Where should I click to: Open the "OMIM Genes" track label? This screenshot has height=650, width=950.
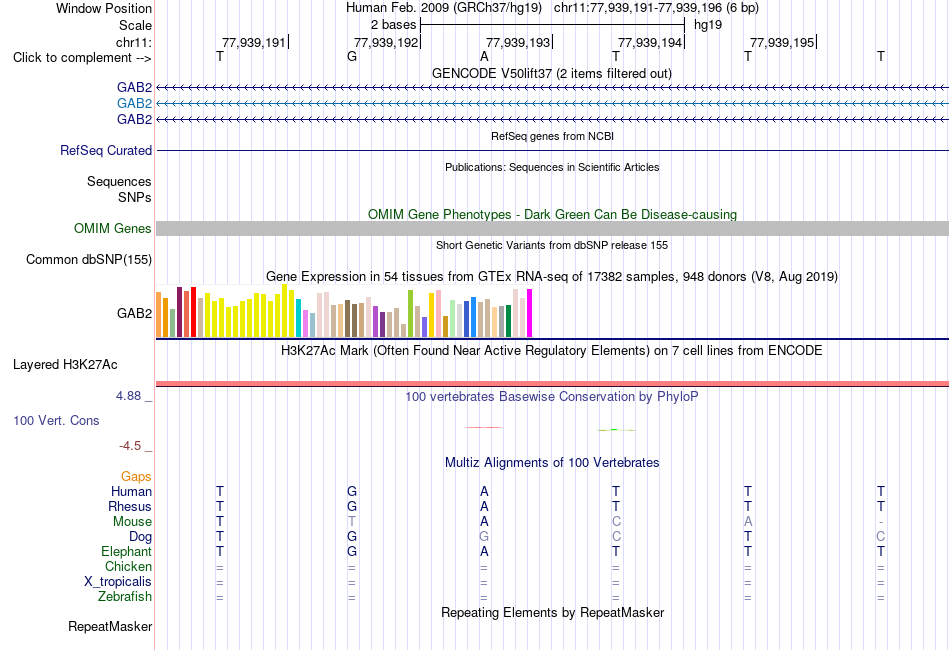point(113,228)
